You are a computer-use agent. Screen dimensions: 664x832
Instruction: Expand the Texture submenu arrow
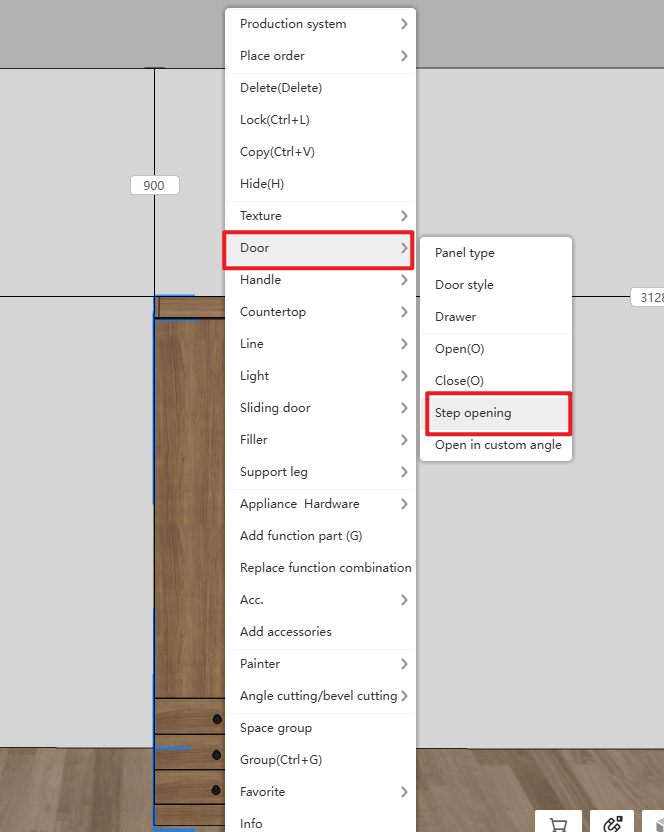404,216
